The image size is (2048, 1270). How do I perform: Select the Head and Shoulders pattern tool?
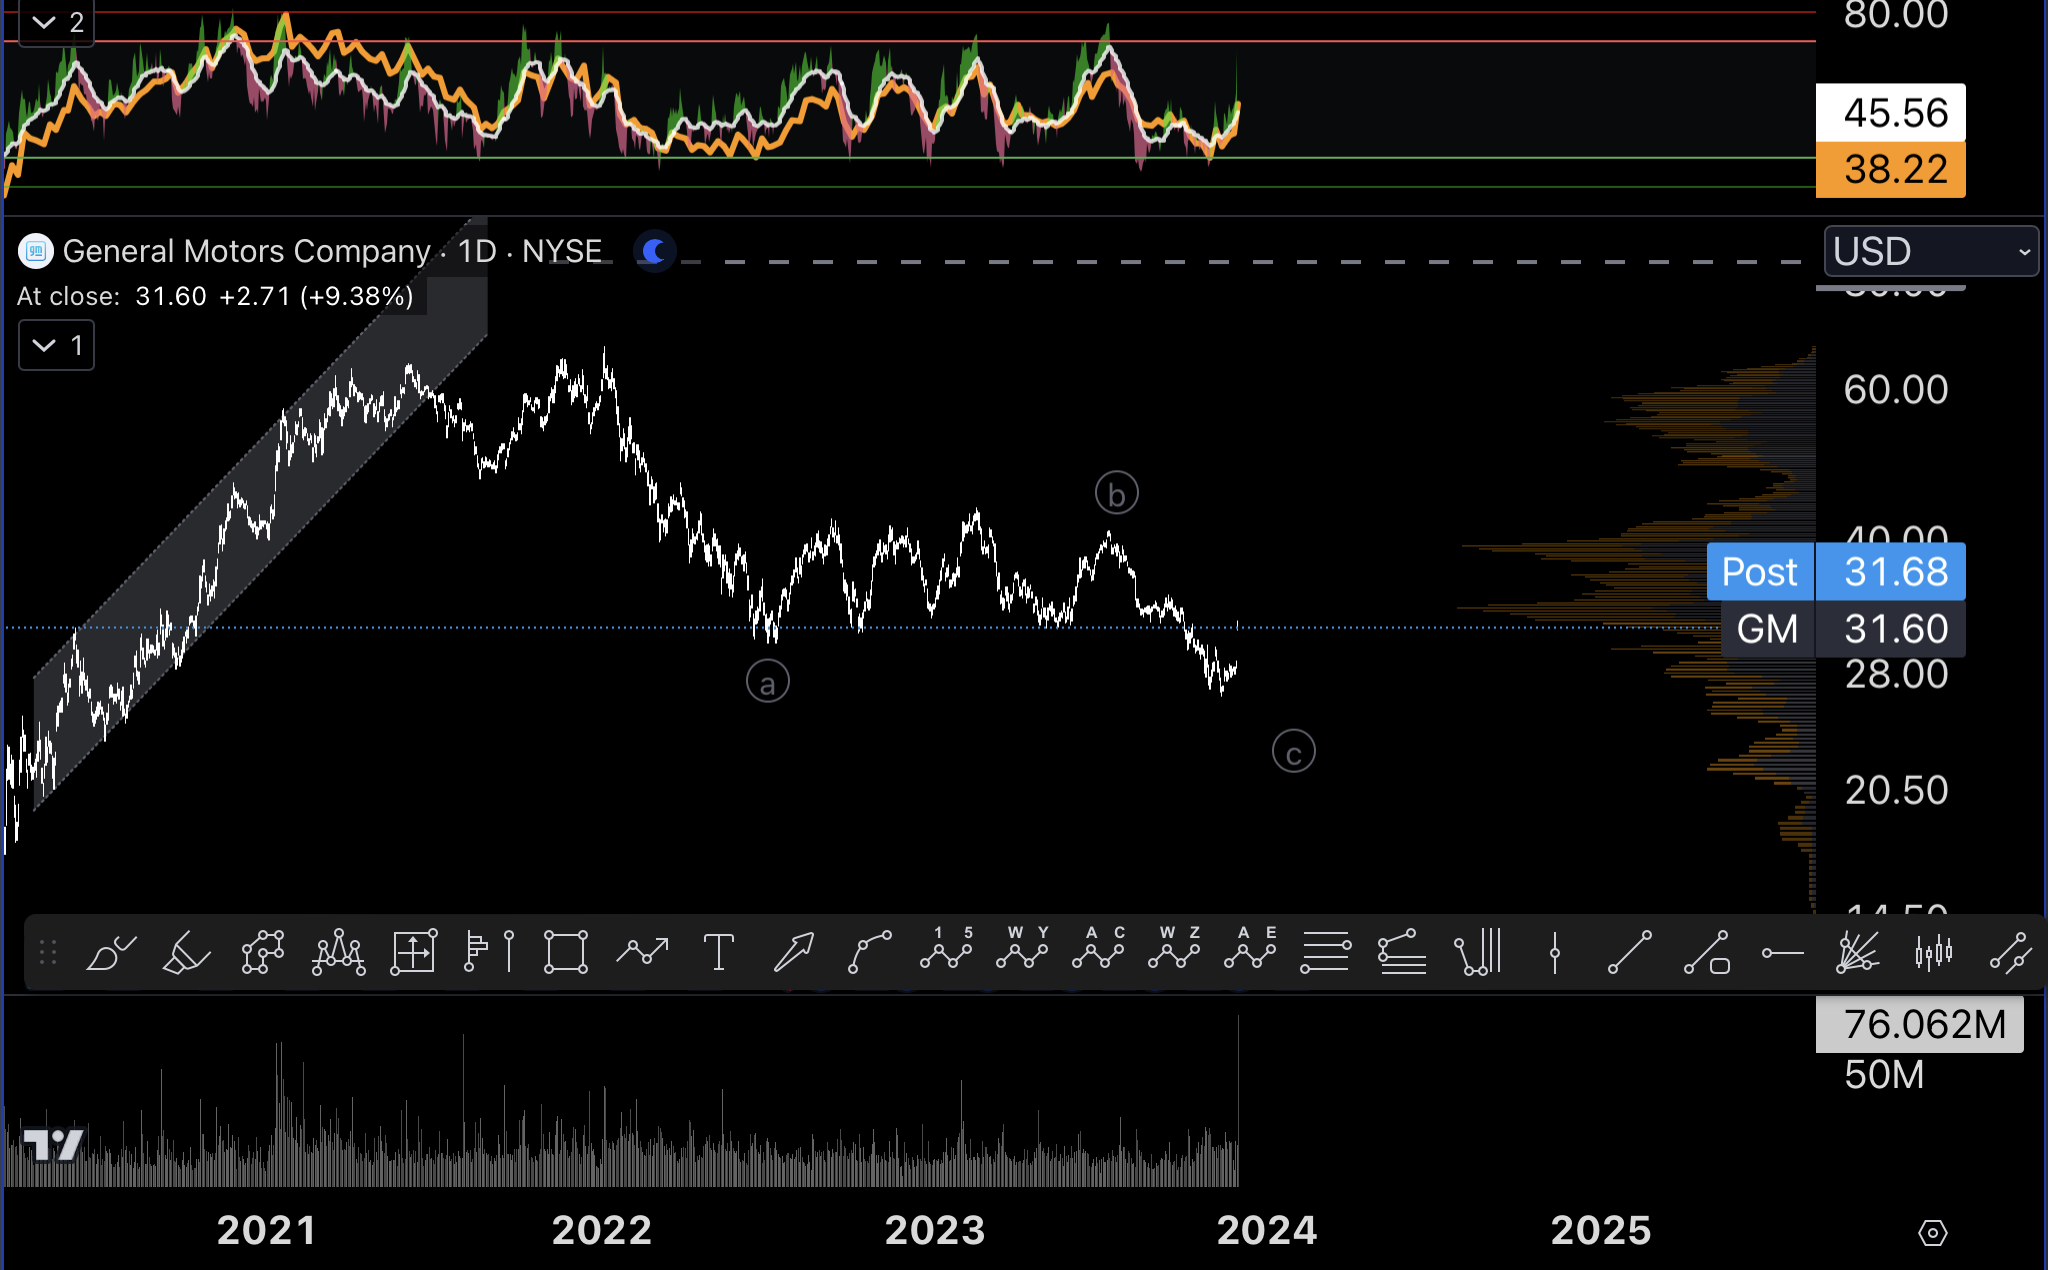click(338, 952)
